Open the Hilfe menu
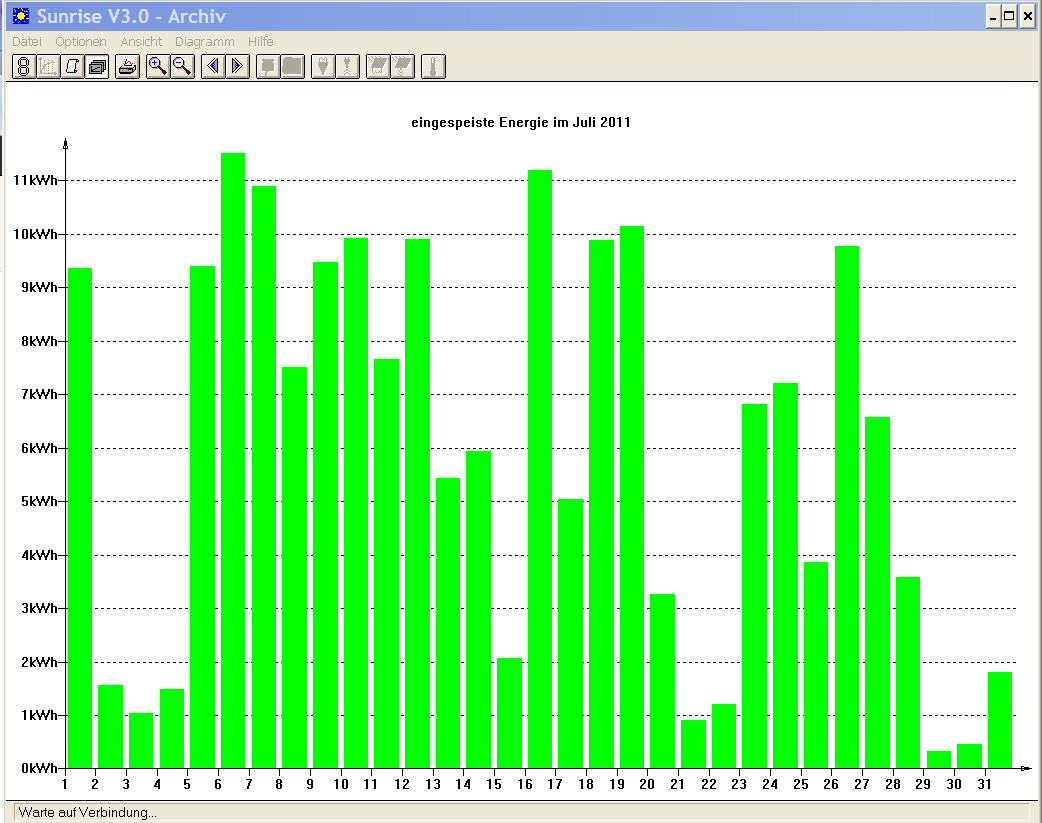 (260, 41)
